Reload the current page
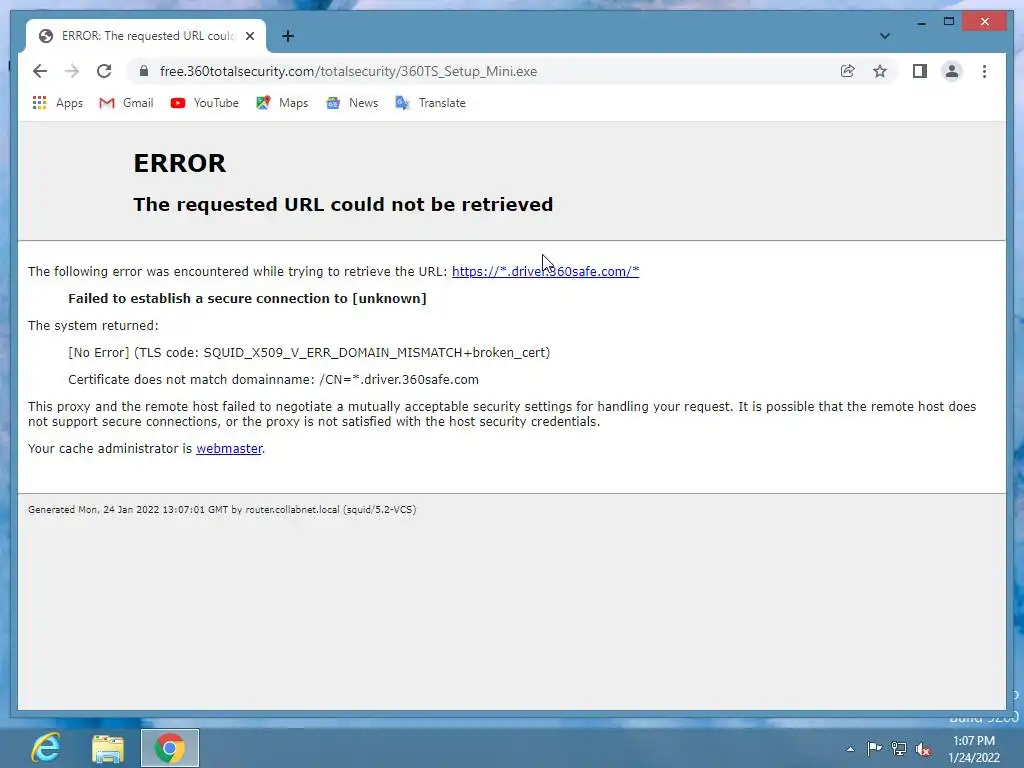 point(104,71)
